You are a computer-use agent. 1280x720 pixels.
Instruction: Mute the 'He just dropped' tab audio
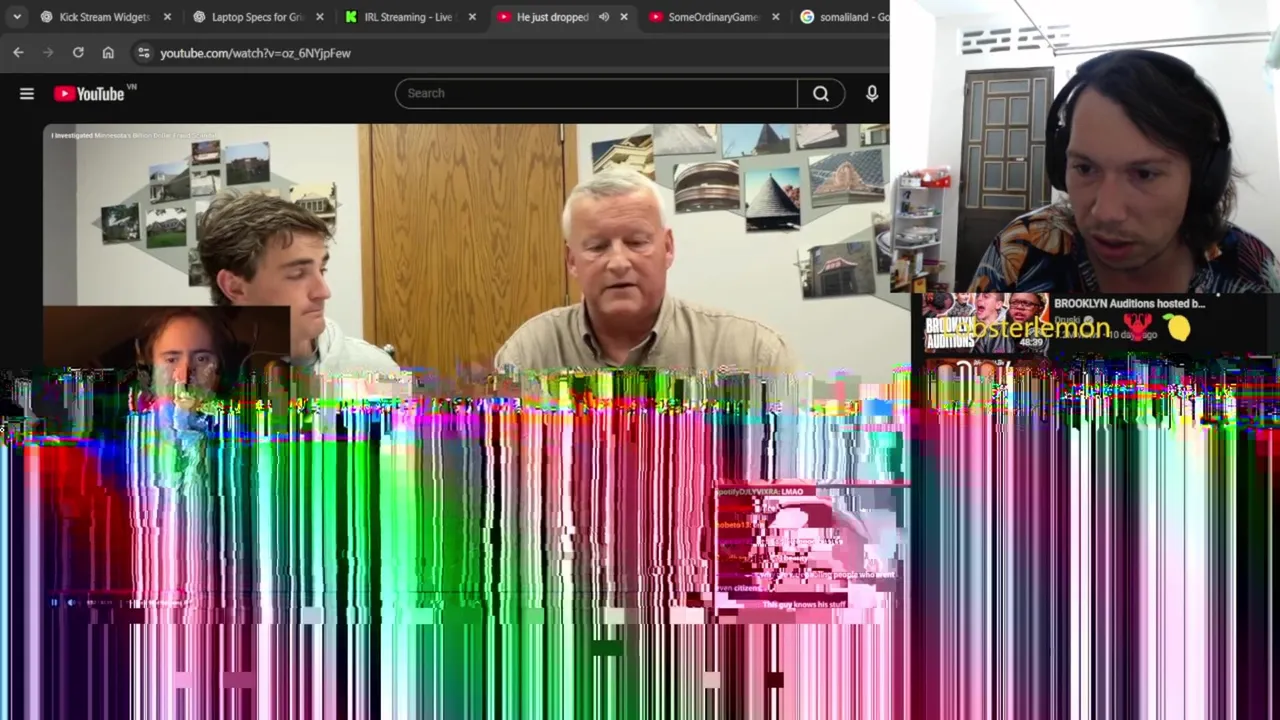[x=604, y=17]
